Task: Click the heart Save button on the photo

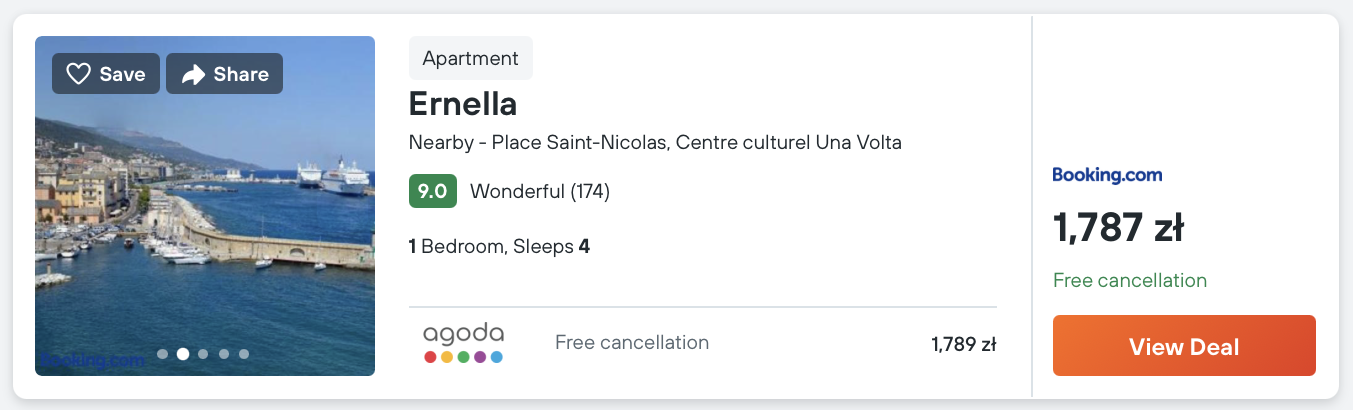Action: [106, 74]
